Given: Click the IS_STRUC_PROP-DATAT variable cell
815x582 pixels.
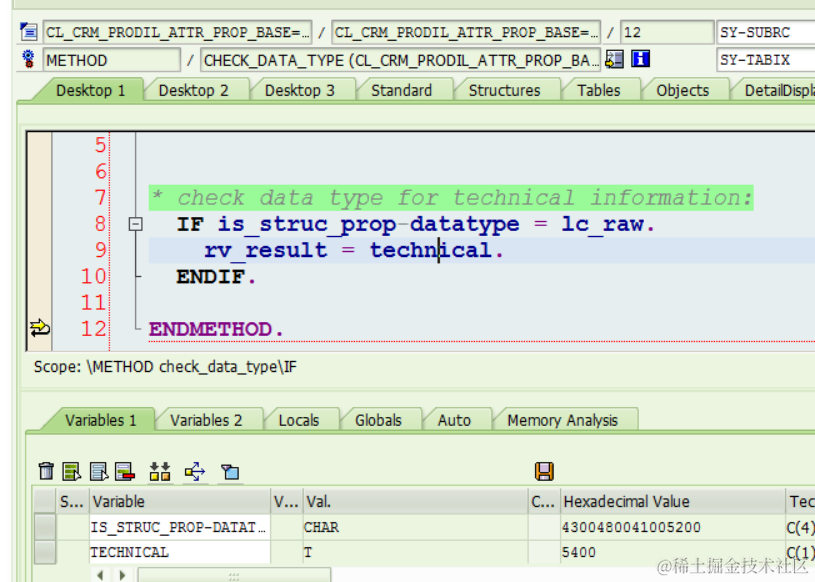Looking at the screenshot, I should pyautogui.click(x=180, y=527).
